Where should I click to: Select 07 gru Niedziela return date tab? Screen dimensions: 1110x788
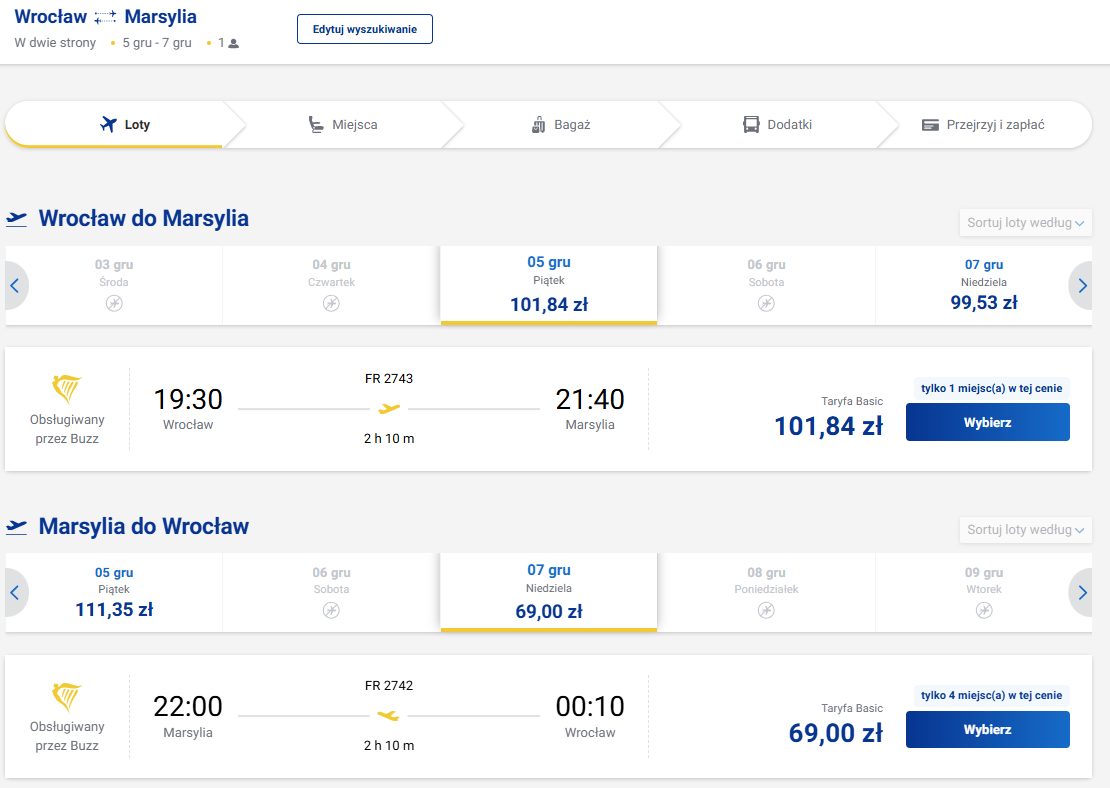click(x=549, y=592)
